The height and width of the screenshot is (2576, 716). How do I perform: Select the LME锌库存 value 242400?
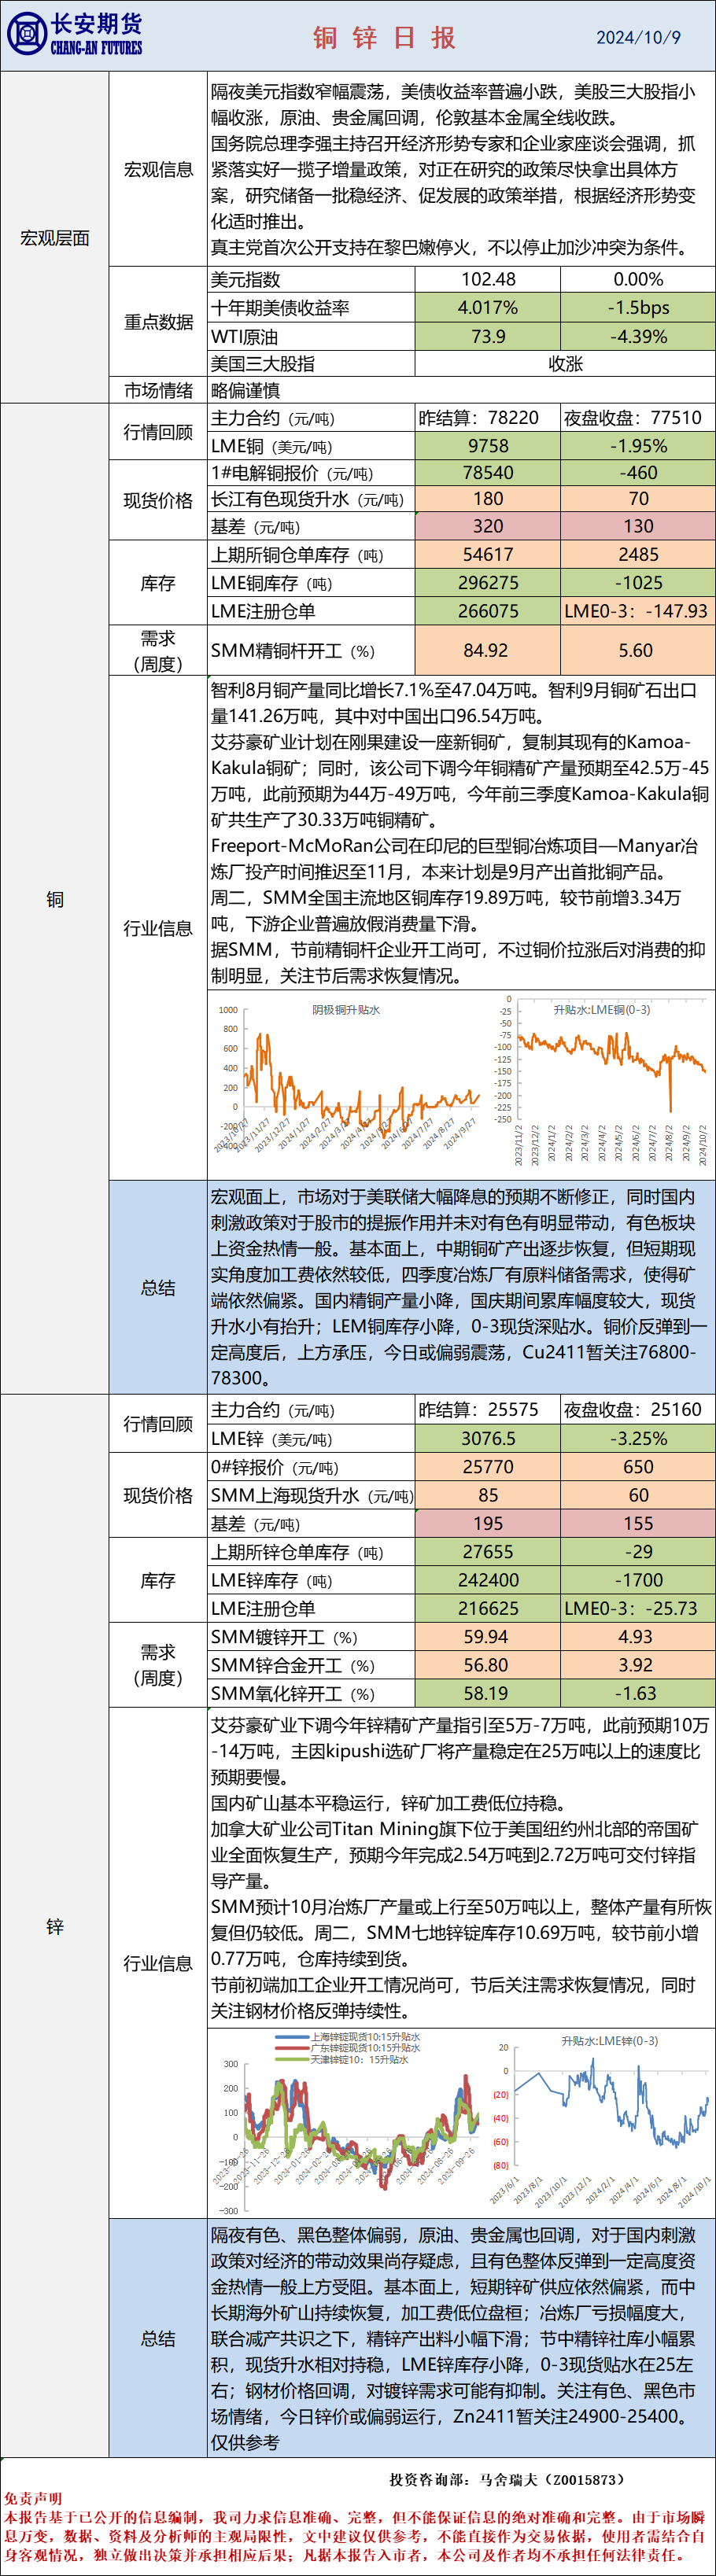(488, 1580)
